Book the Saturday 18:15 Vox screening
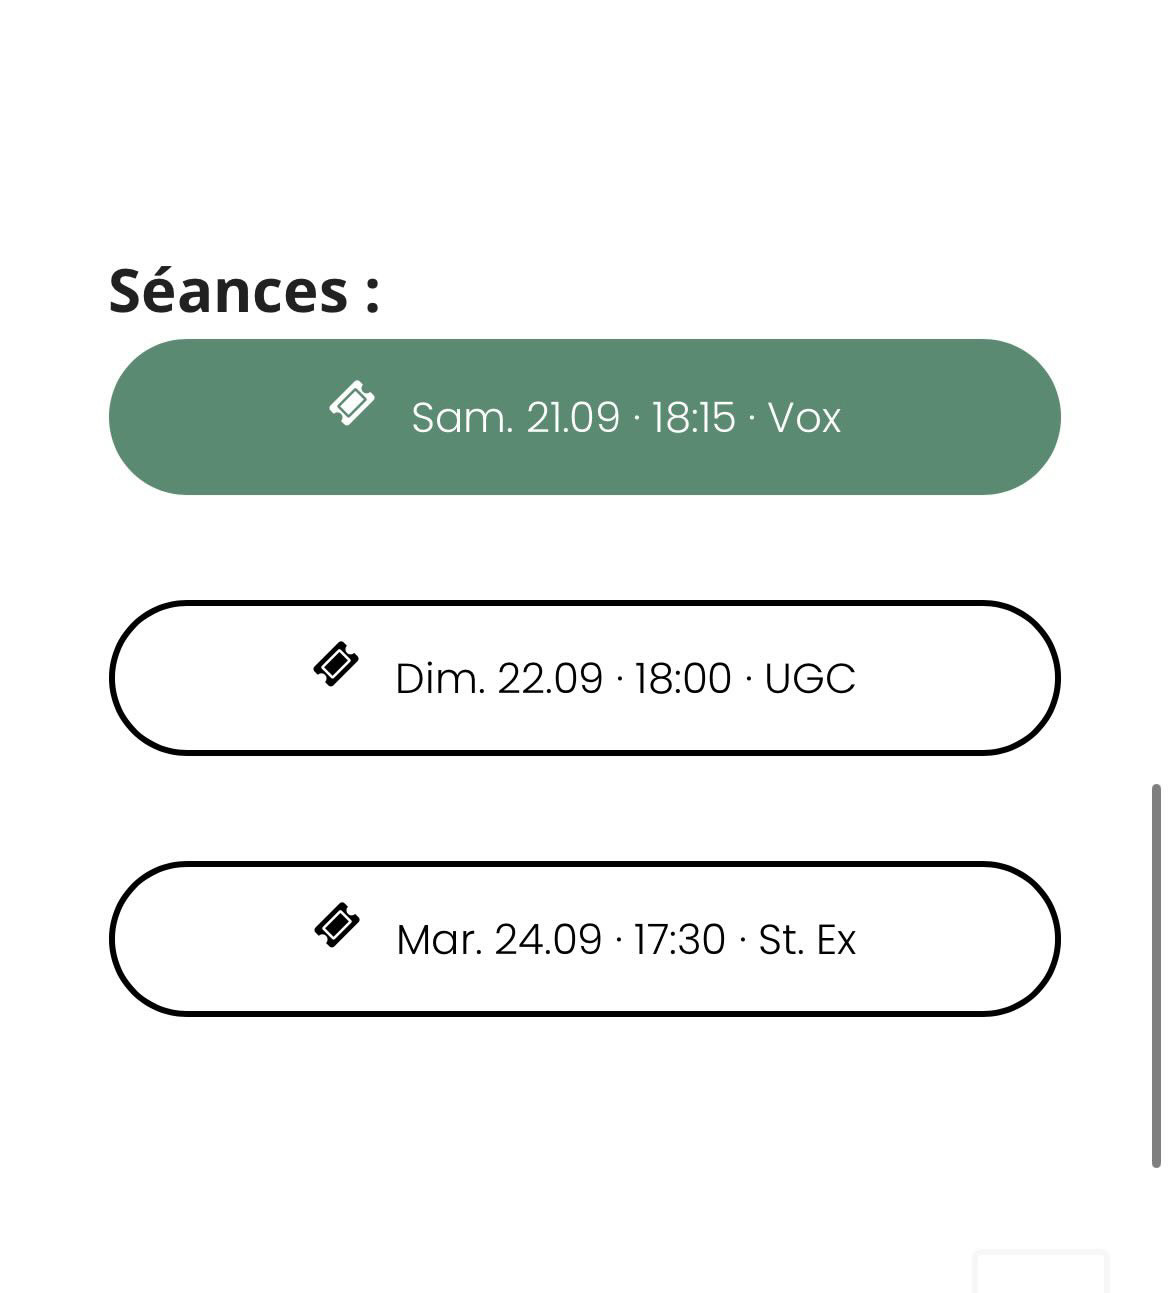Screen dimensions: 1170x1293 tap(585, 417)
